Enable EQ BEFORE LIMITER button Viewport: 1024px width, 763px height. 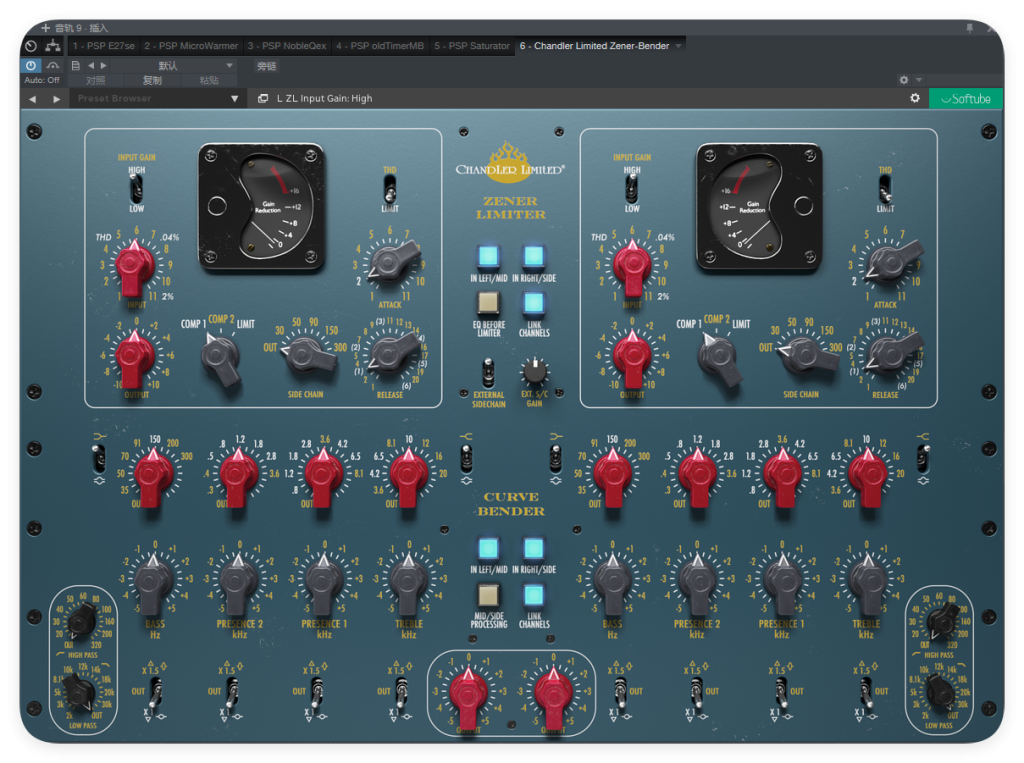(x=488, y=302)
